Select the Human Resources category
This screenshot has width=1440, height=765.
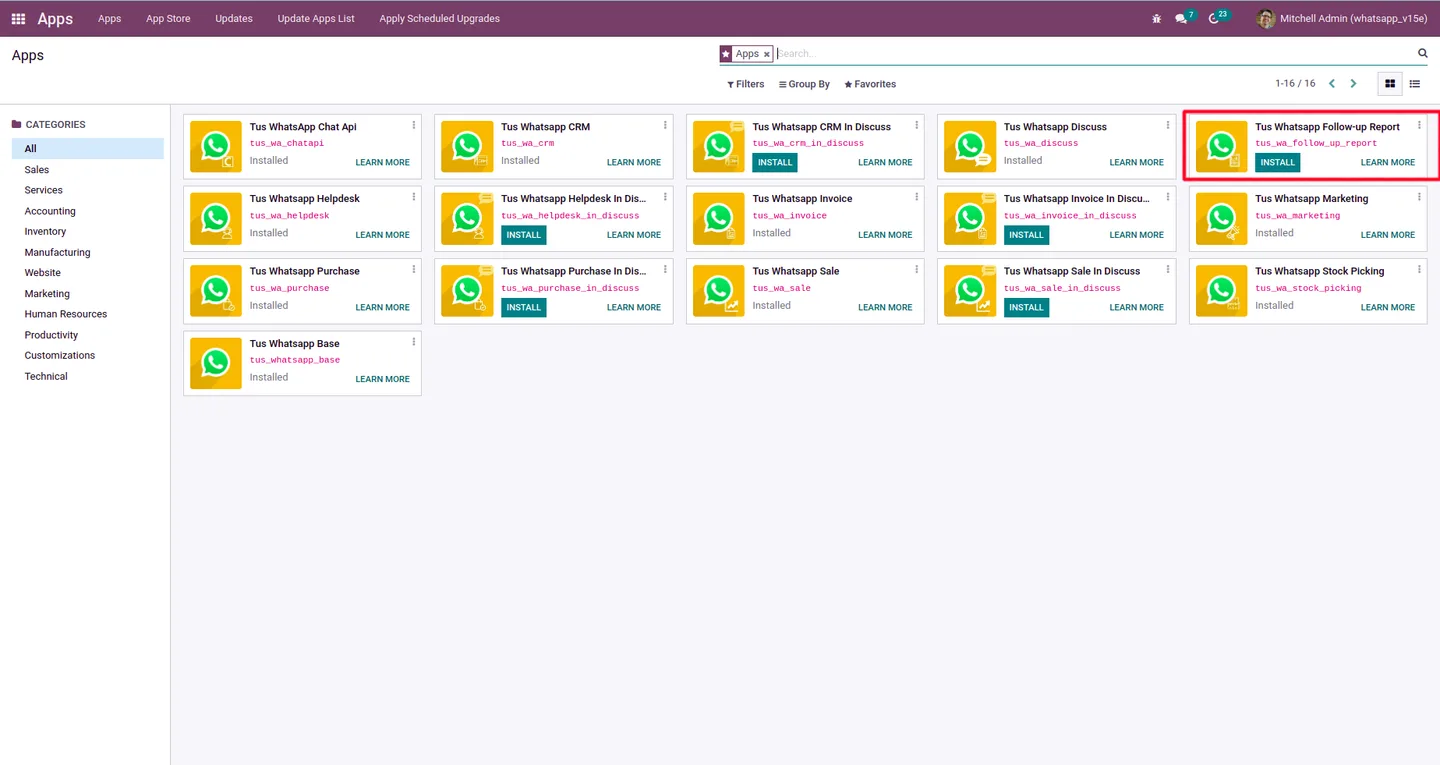click(88, 314)
